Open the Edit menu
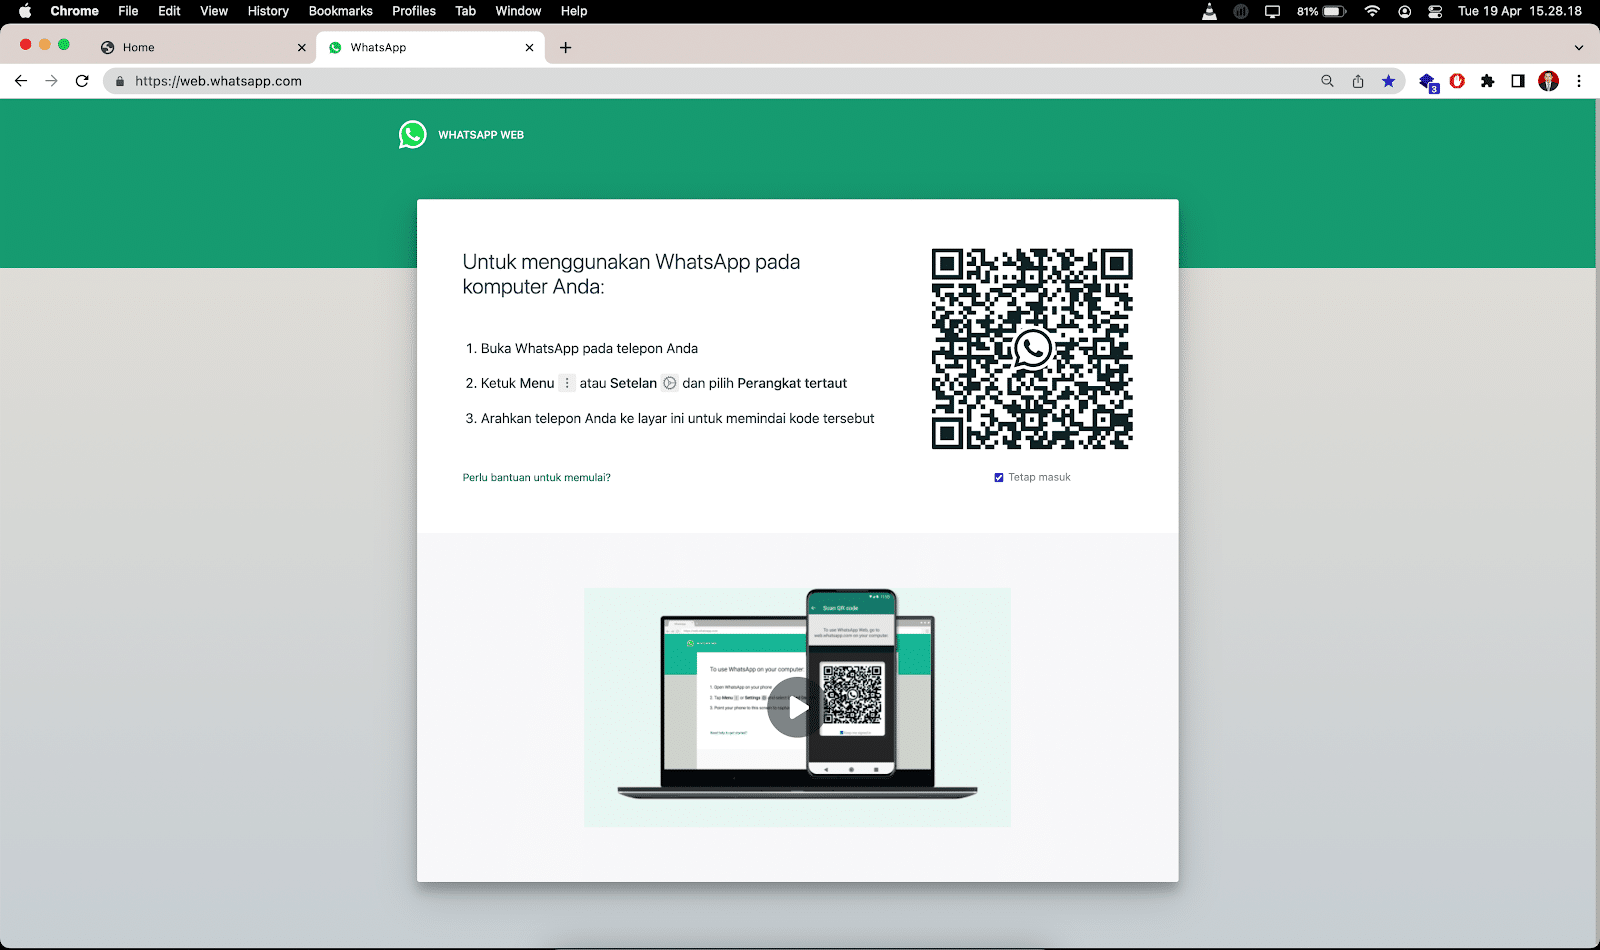The height and width of the screenshot is (950, 1600). click(169, 11)
